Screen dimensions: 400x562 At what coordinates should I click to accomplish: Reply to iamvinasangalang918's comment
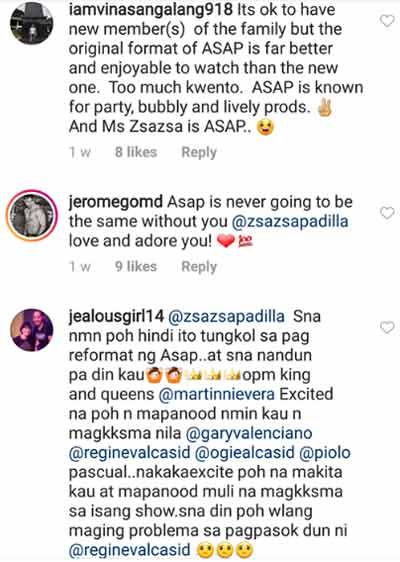pos(199,152)
